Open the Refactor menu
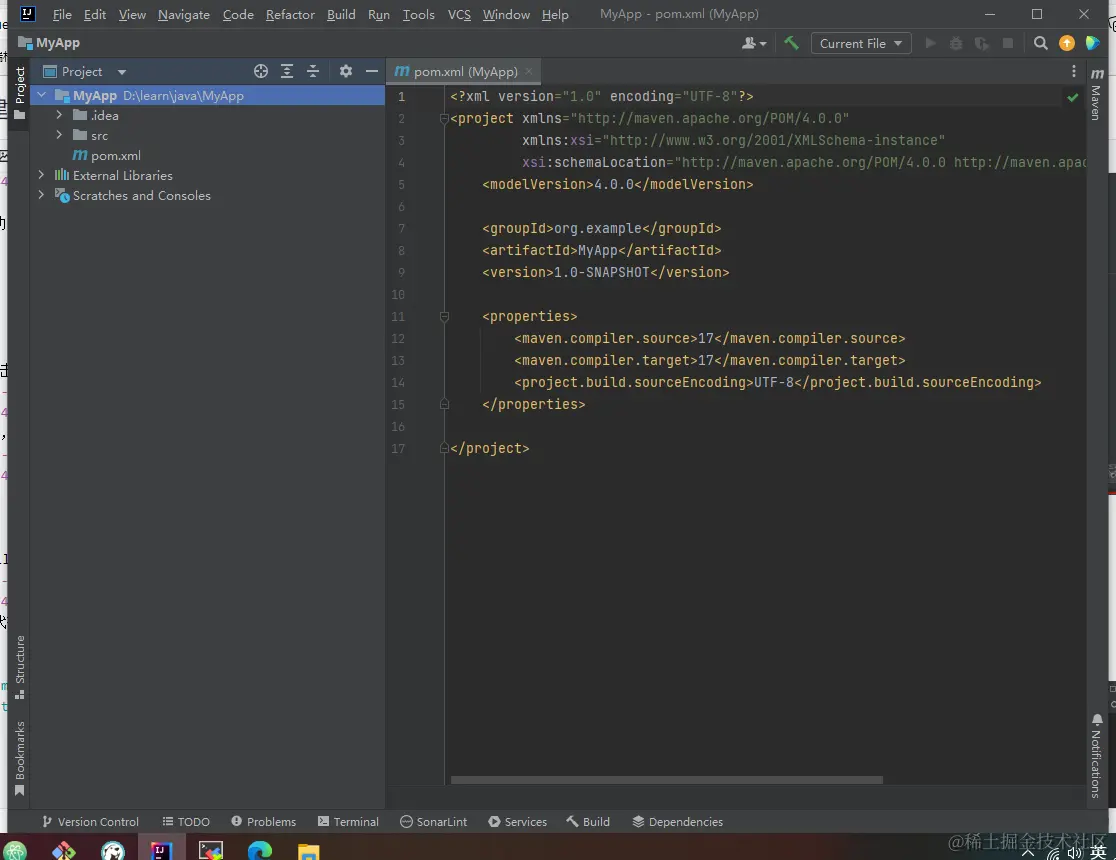 (x=290, y=14)
